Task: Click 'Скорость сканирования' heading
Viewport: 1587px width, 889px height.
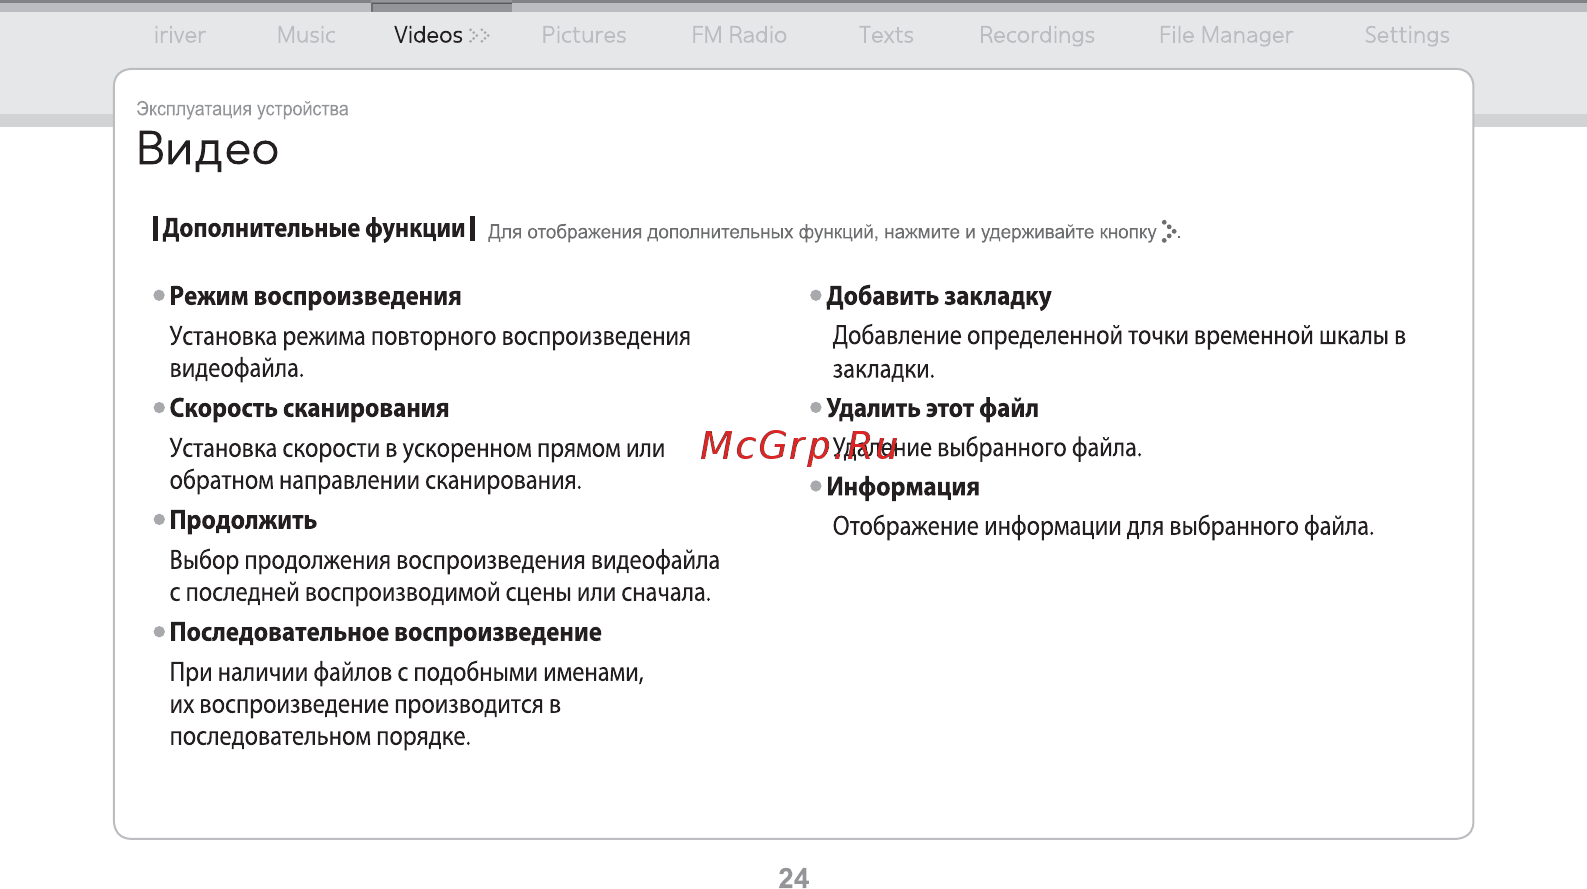Action: [309, 409]
